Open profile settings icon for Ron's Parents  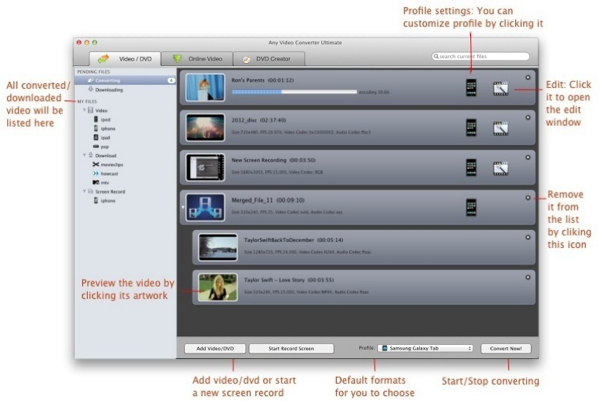471,88
